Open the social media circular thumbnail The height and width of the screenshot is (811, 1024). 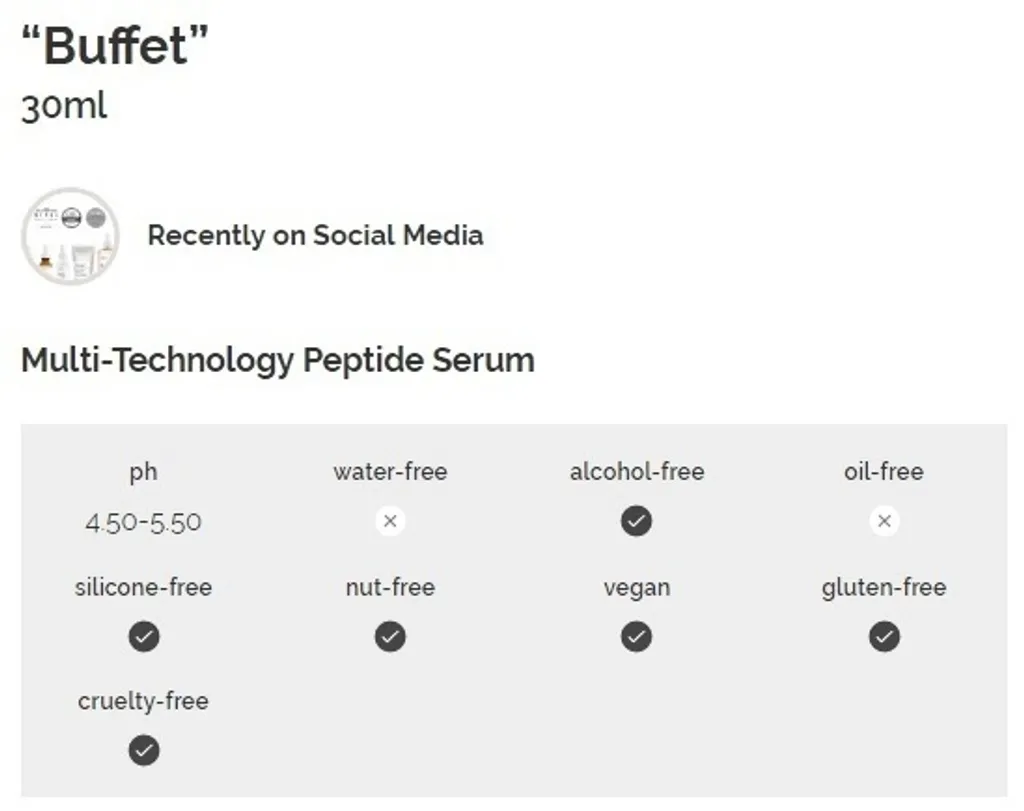coord(70,236)
